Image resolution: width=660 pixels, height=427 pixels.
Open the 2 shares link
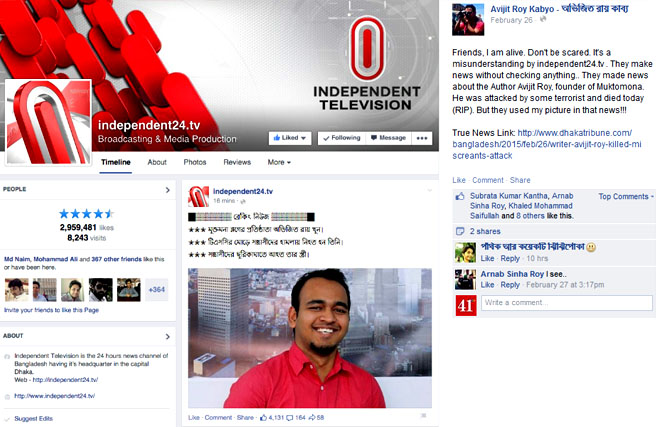click(485, 232)
